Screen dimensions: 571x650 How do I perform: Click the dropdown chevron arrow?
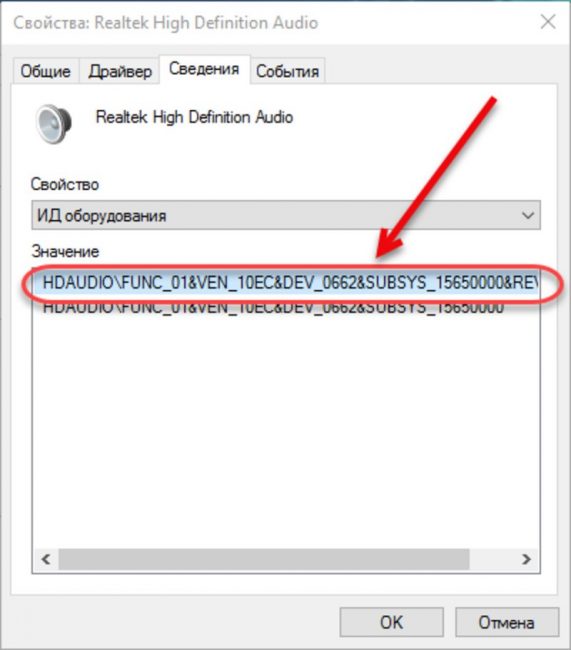[527, 216]
